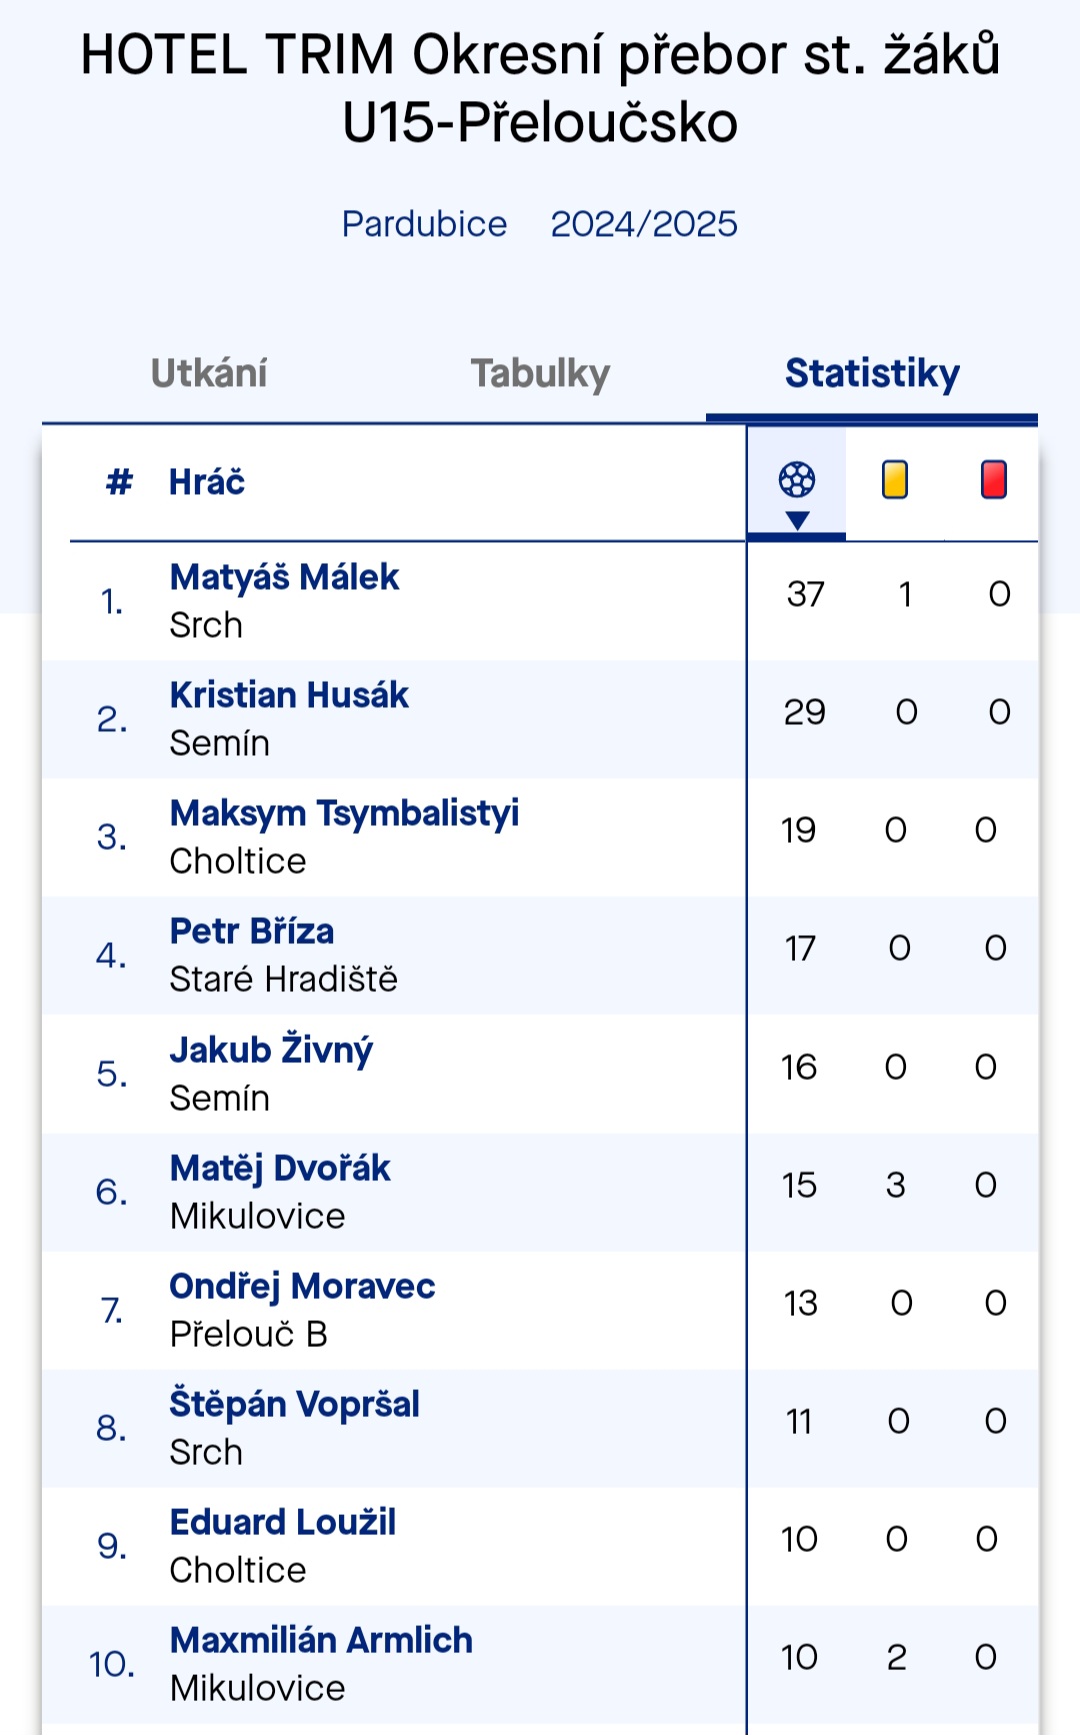This screenshot has width=1080, height=1735.
Task: Select Eduard Loužil player link
Action: point(283,1522)
